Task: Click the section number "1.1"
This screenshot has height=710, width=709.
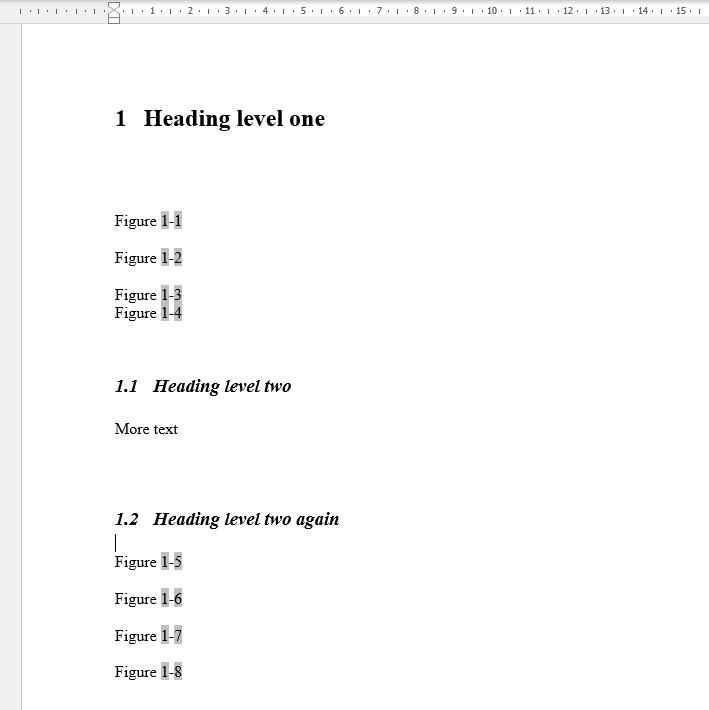Action: pos(126,386)
